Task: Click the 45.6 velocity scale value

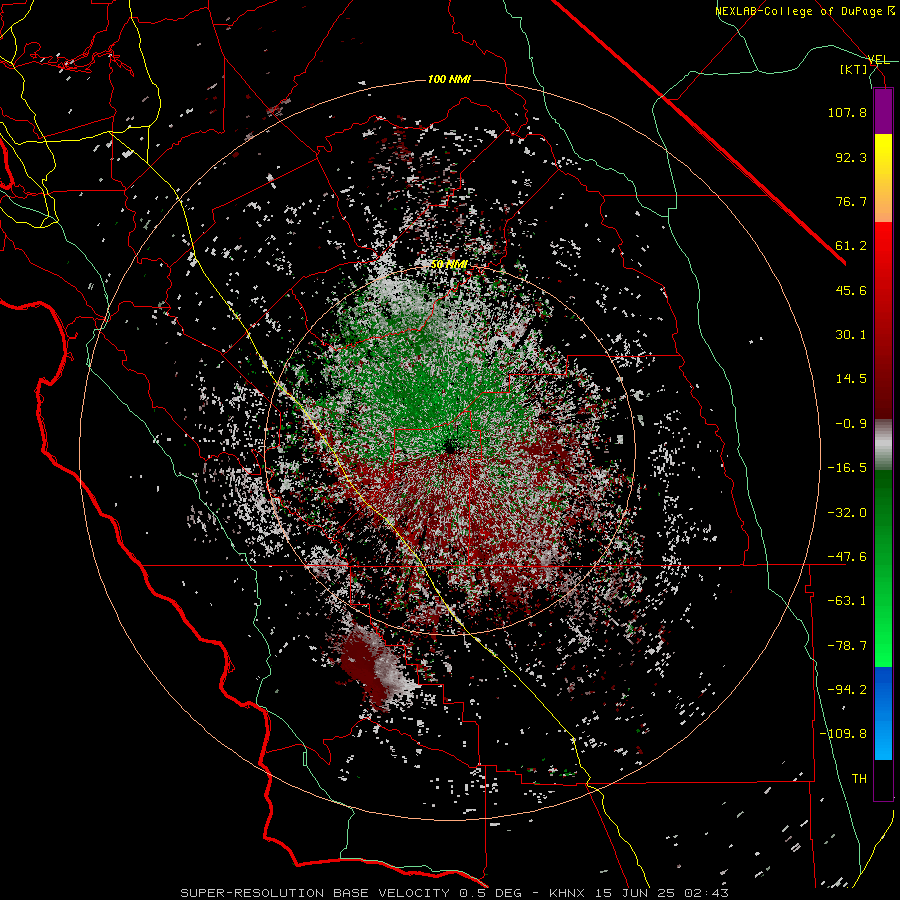Action: tap(851, 290)
